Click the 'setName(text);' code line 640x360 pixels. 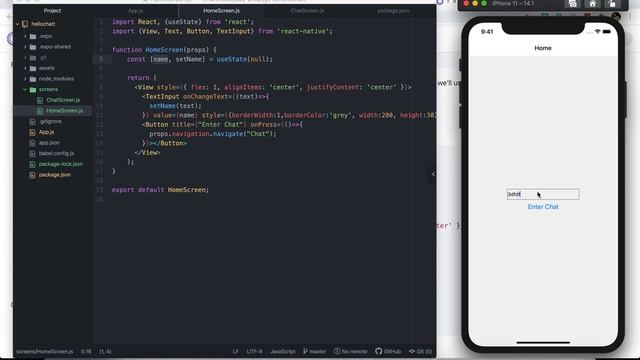click(x=175, y=106)
